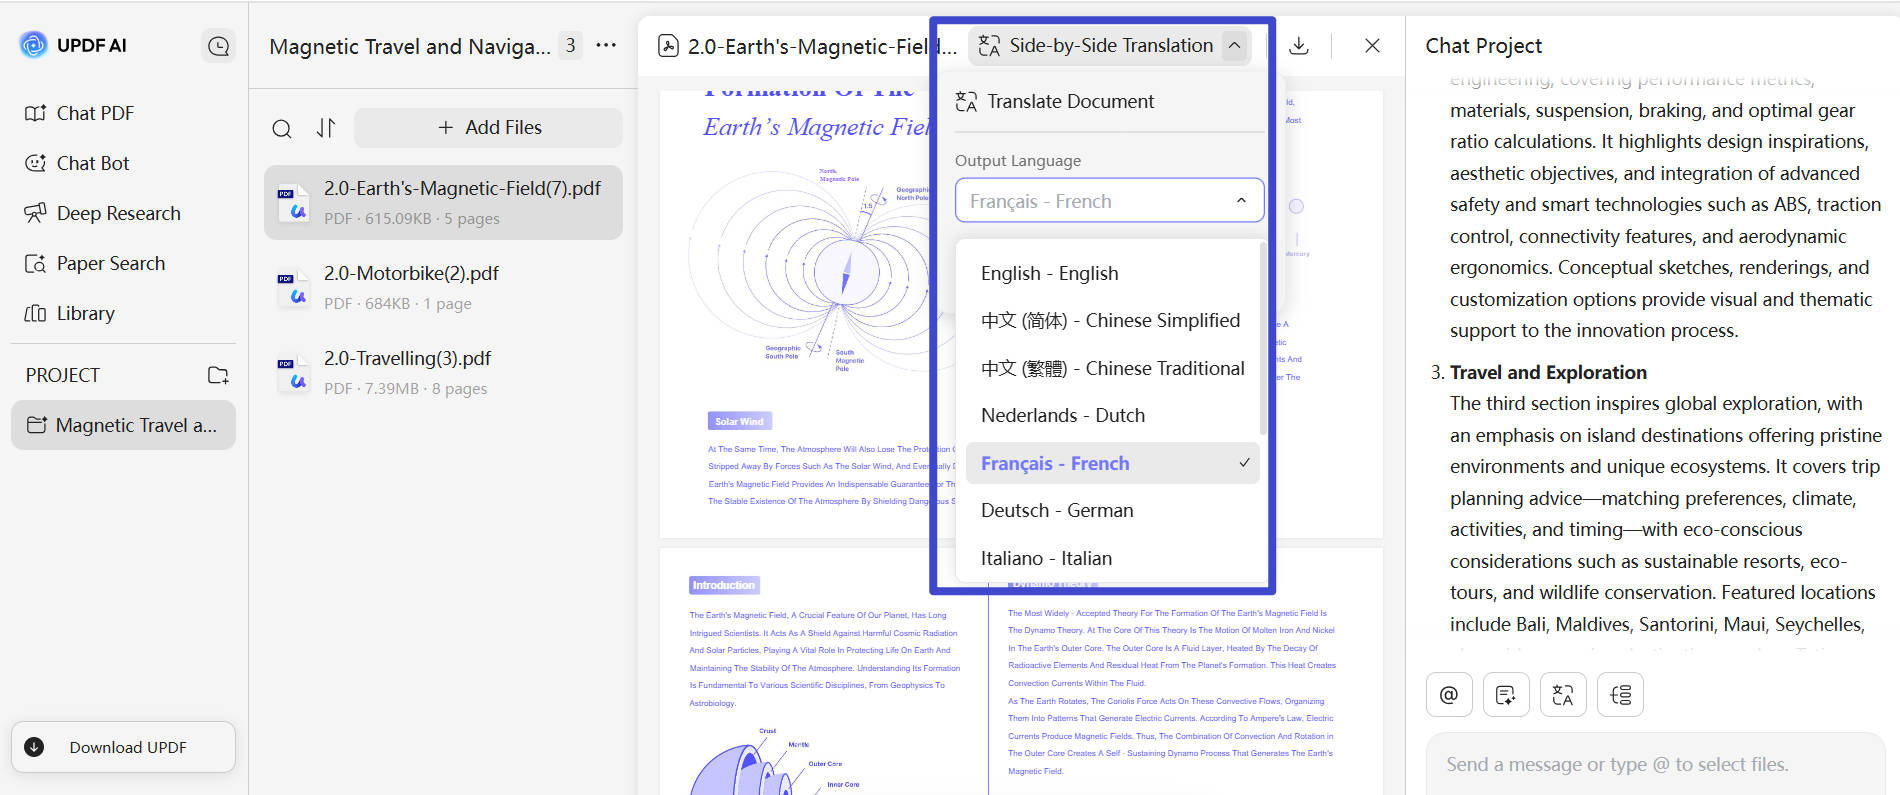Choose English - English language
Screen dimensions: 1900x795
pyautogui.click(x=1112, y=274)
